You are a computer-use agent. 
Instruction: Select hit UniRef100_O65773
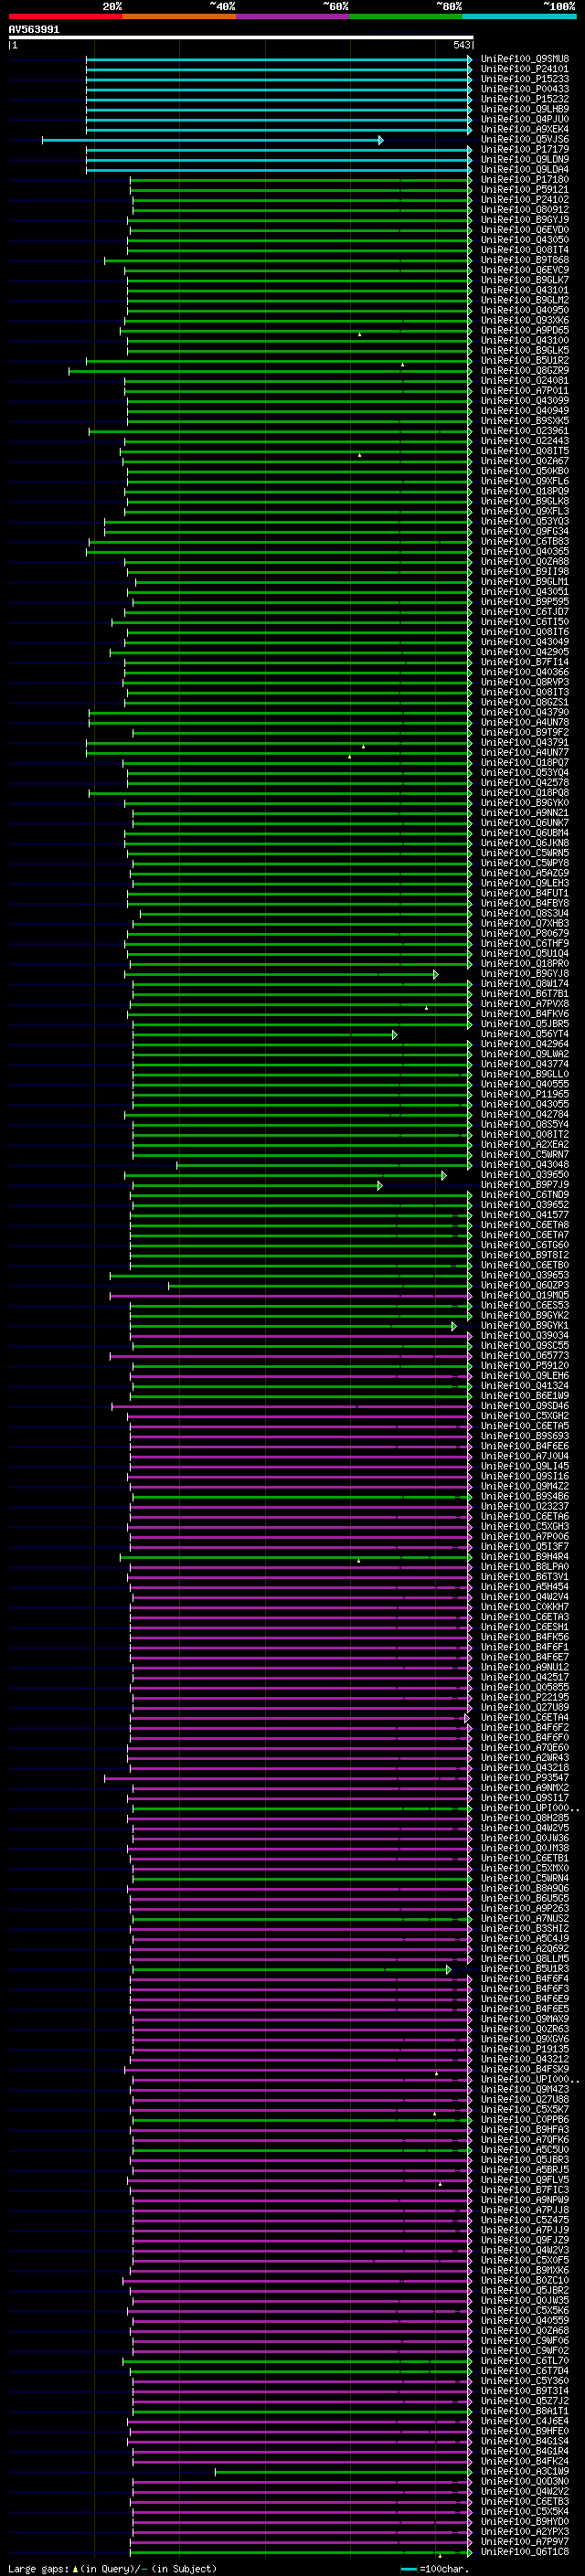[524, 1356]
